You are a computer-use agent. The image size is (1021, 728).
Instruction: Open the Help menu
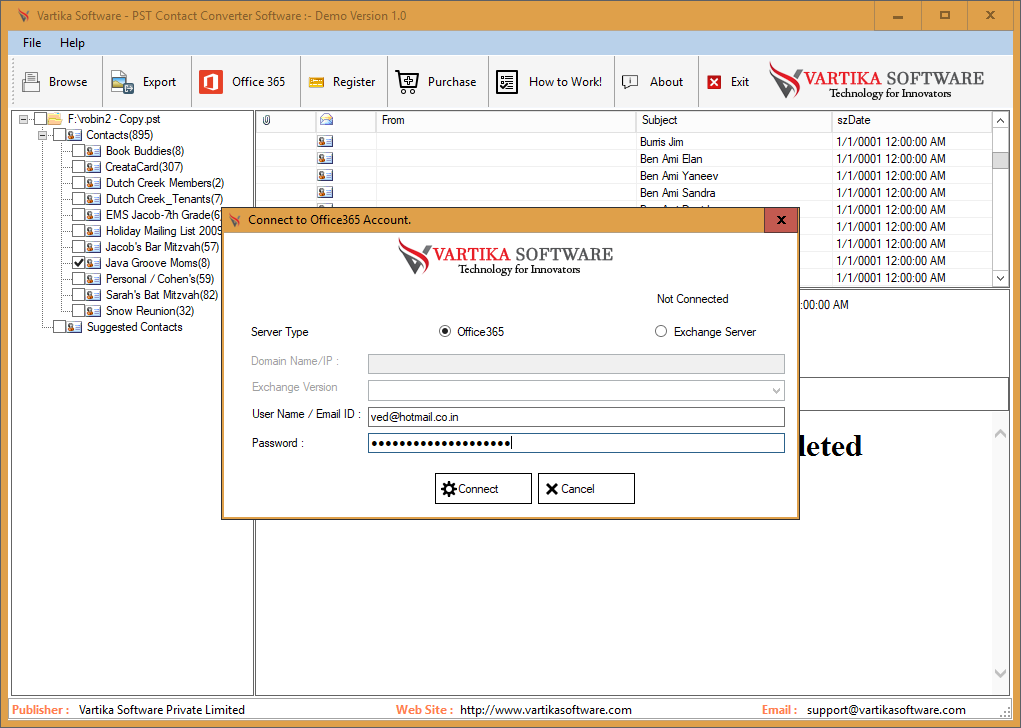click(x=72, y=43)
